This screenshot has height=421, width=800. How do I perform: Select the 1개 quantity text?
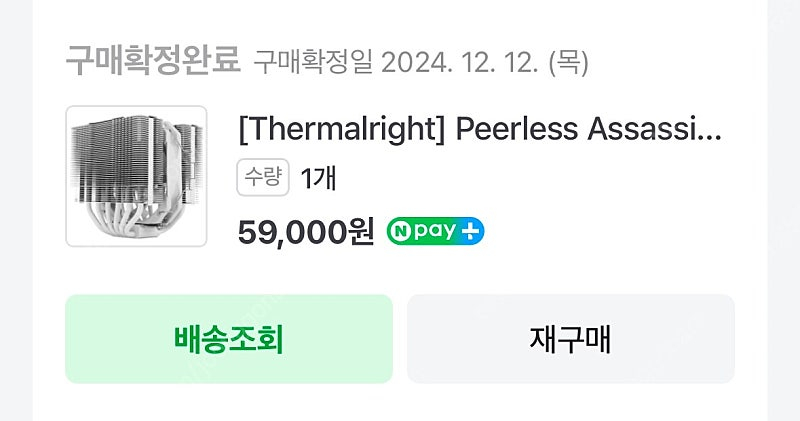click(x=318, y=178)
